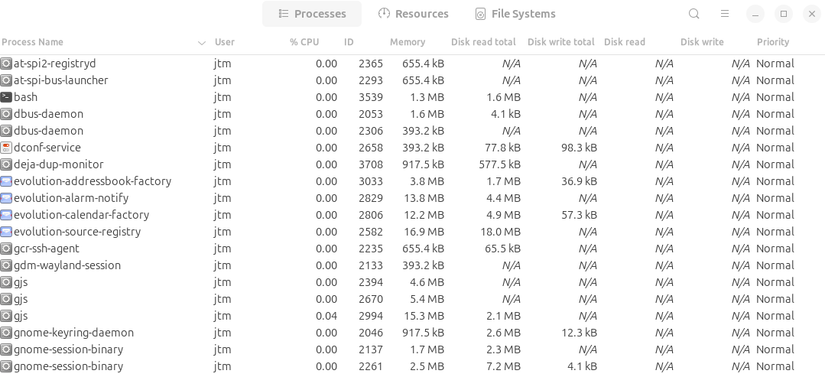Click the evolution-calendar-factory mail icon
Screen dimensions: 825x374
[x=6, y=215]
